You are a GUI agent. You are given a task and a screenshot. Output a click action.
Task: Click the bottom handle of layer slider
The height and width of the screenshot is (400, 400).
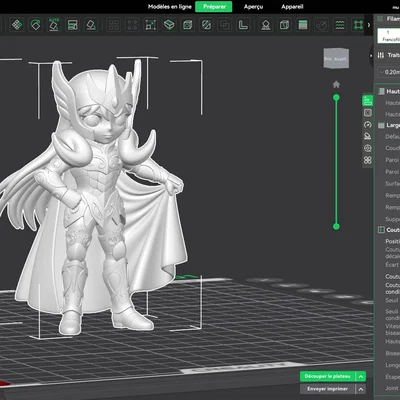[336, 227]
